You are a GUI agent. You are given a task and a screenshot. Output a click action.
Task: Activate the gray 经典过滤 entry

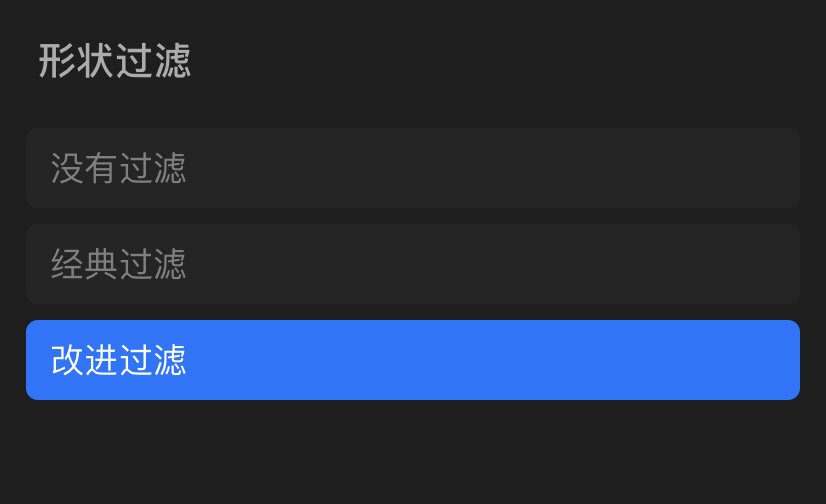point(412,264)
